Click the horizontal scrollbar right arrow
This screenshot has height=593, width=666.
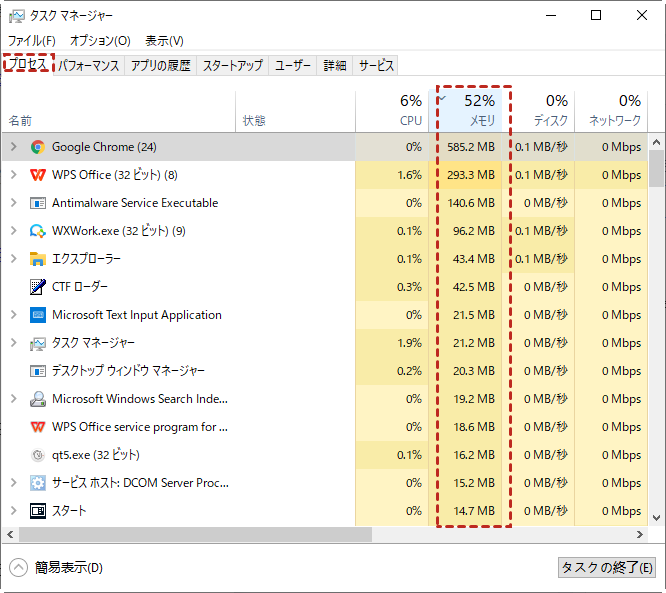click(640, 534)
